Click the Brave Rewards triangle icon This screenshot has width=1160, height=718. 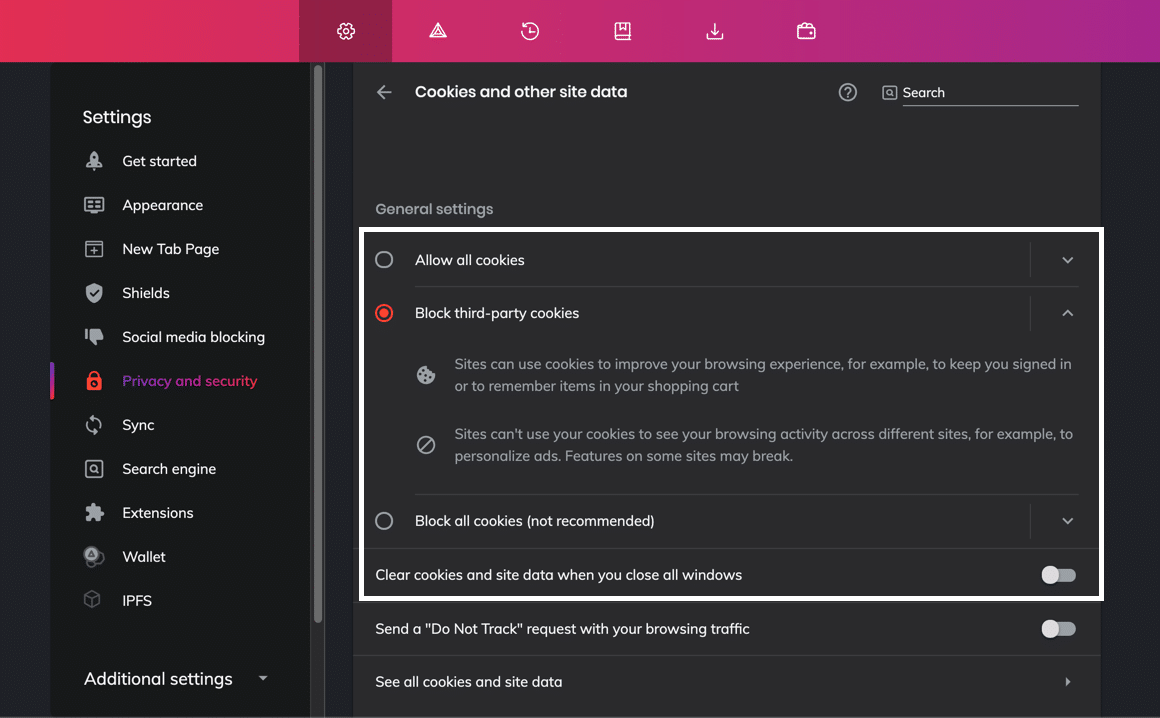click(x=438, y=31)
